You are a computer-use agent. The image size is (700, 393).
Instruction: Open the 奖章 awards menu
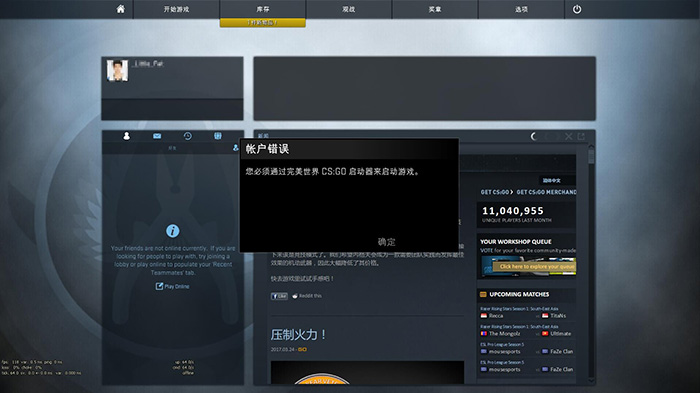pyautogui.click(x=435, y=9)
